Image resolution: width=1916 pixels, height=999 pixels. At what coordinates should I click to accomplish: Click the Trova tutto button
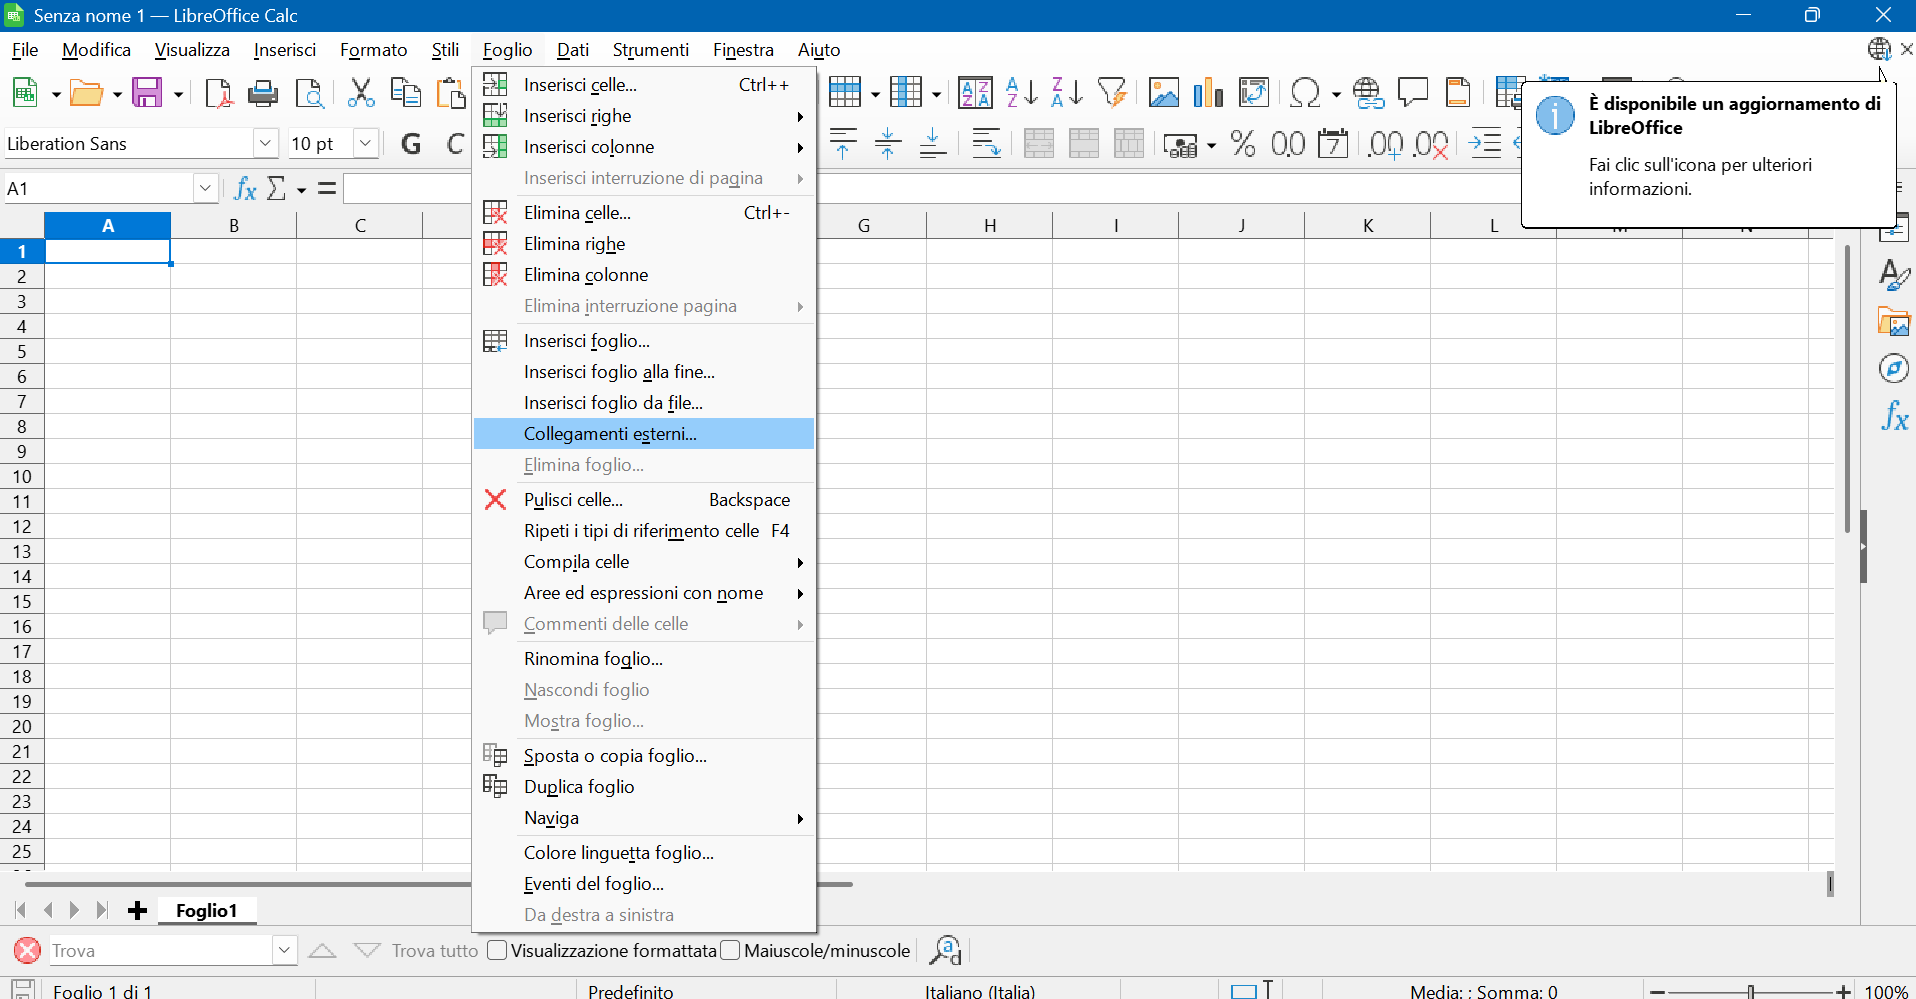[435, 950]
